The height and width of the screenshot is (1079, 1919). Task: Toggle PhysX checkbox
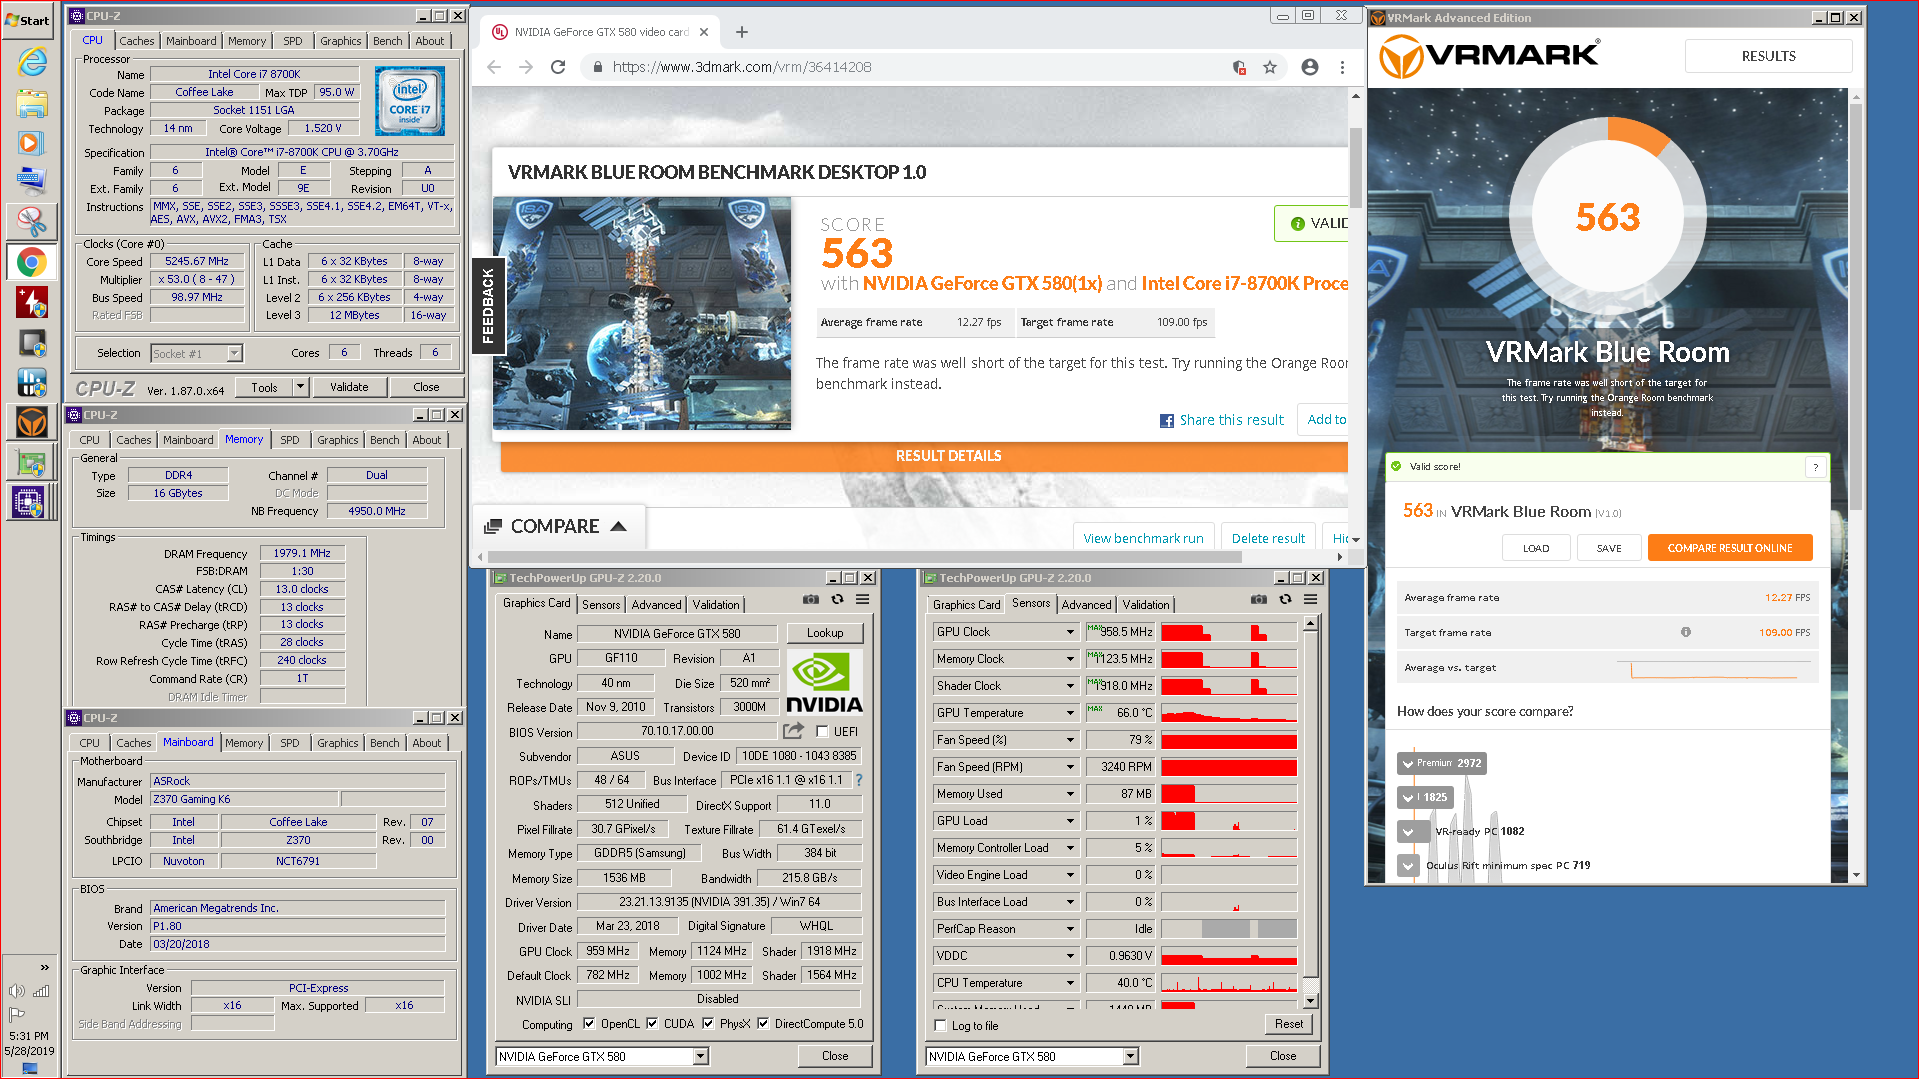[708, 1023]
